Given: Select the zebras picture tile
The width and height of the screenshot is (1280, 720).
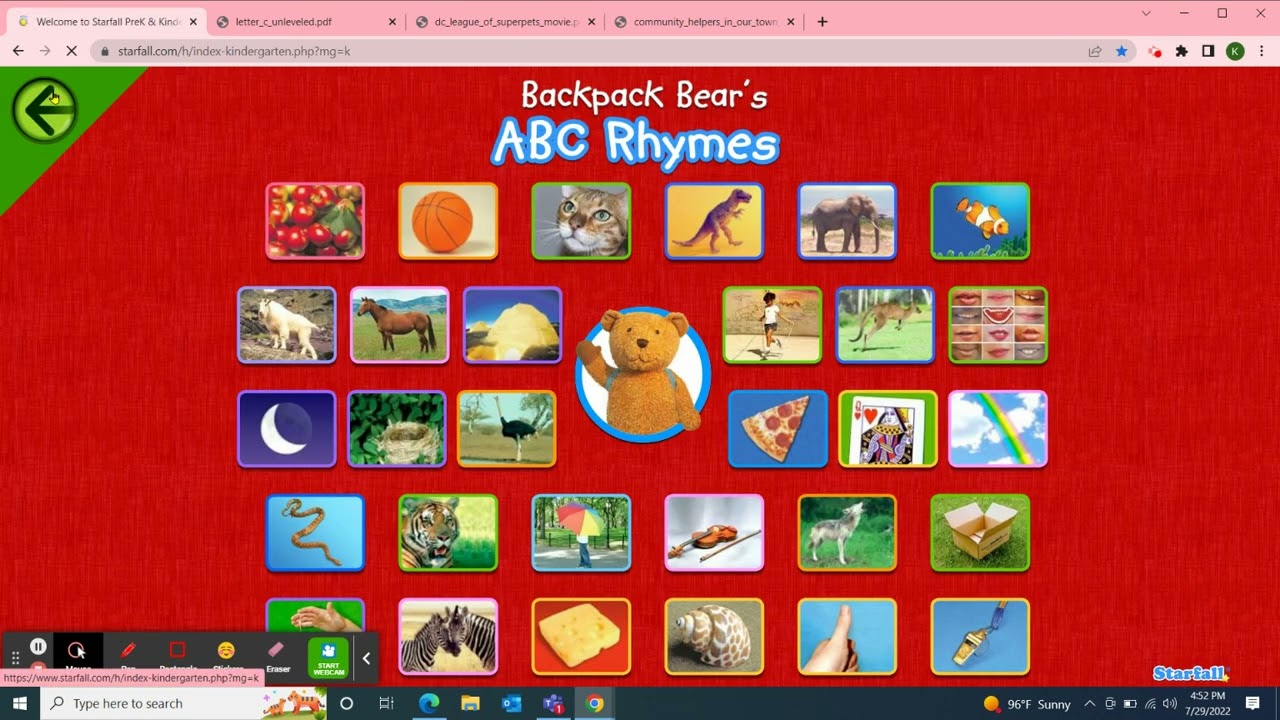Looking at the screenshot, I should 448,637.
